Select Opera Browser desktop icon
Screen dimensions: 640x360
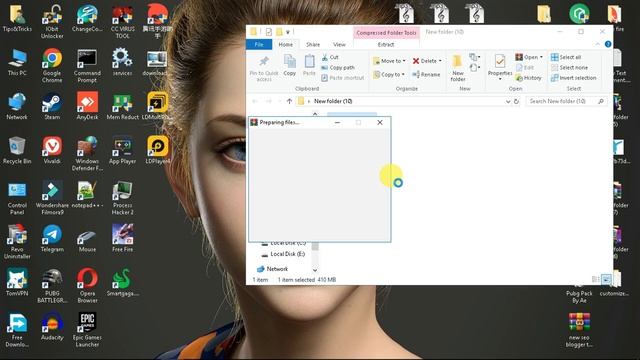tap(87, 285)
